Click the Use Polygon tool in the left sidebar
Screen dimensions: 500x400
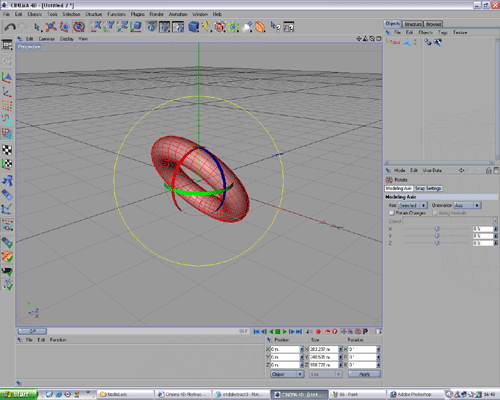tap(7, 134)
